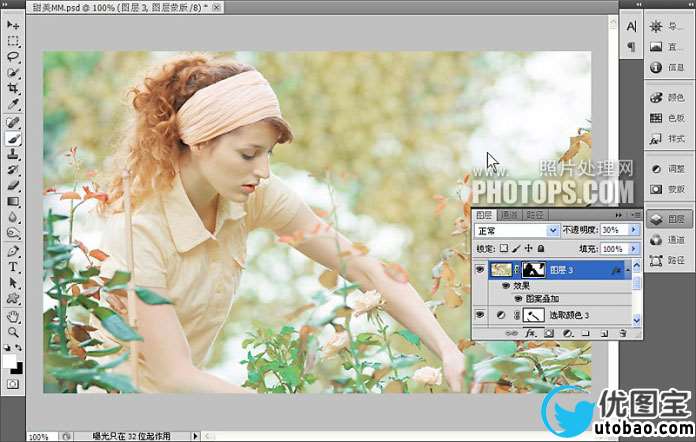Switch to the 路径 tab in layers panel
696x442 pixels.
[534, 215]
